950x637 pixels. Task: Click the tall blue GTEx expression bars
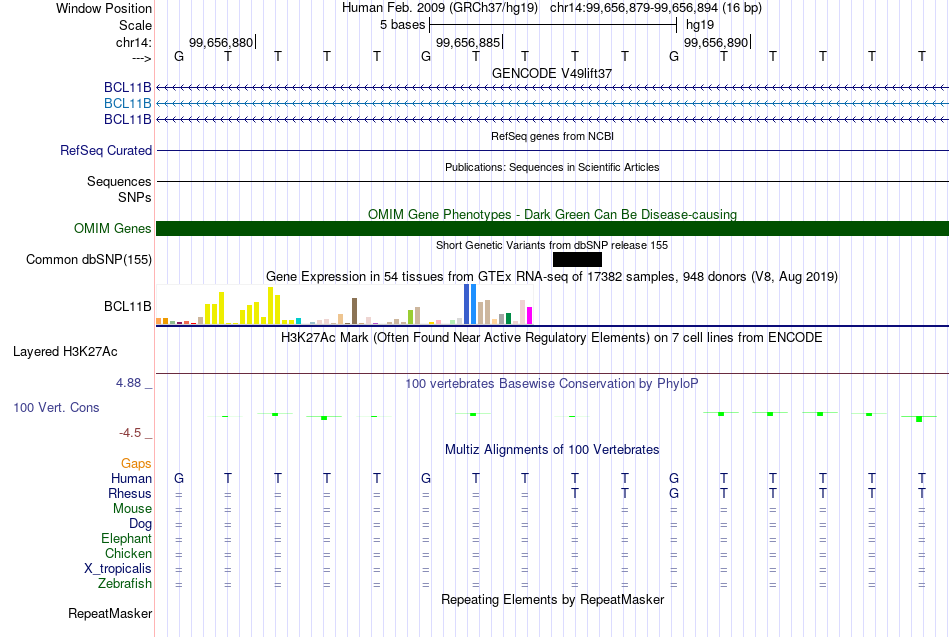pyautogui.click(x=470, y=304)
